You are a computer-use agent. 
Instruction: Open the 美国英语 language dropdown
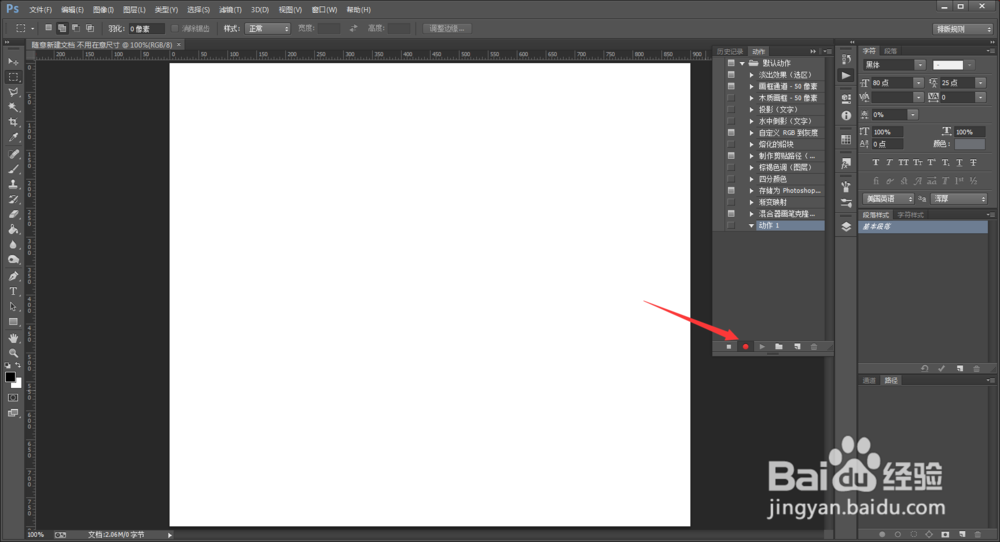888,199
